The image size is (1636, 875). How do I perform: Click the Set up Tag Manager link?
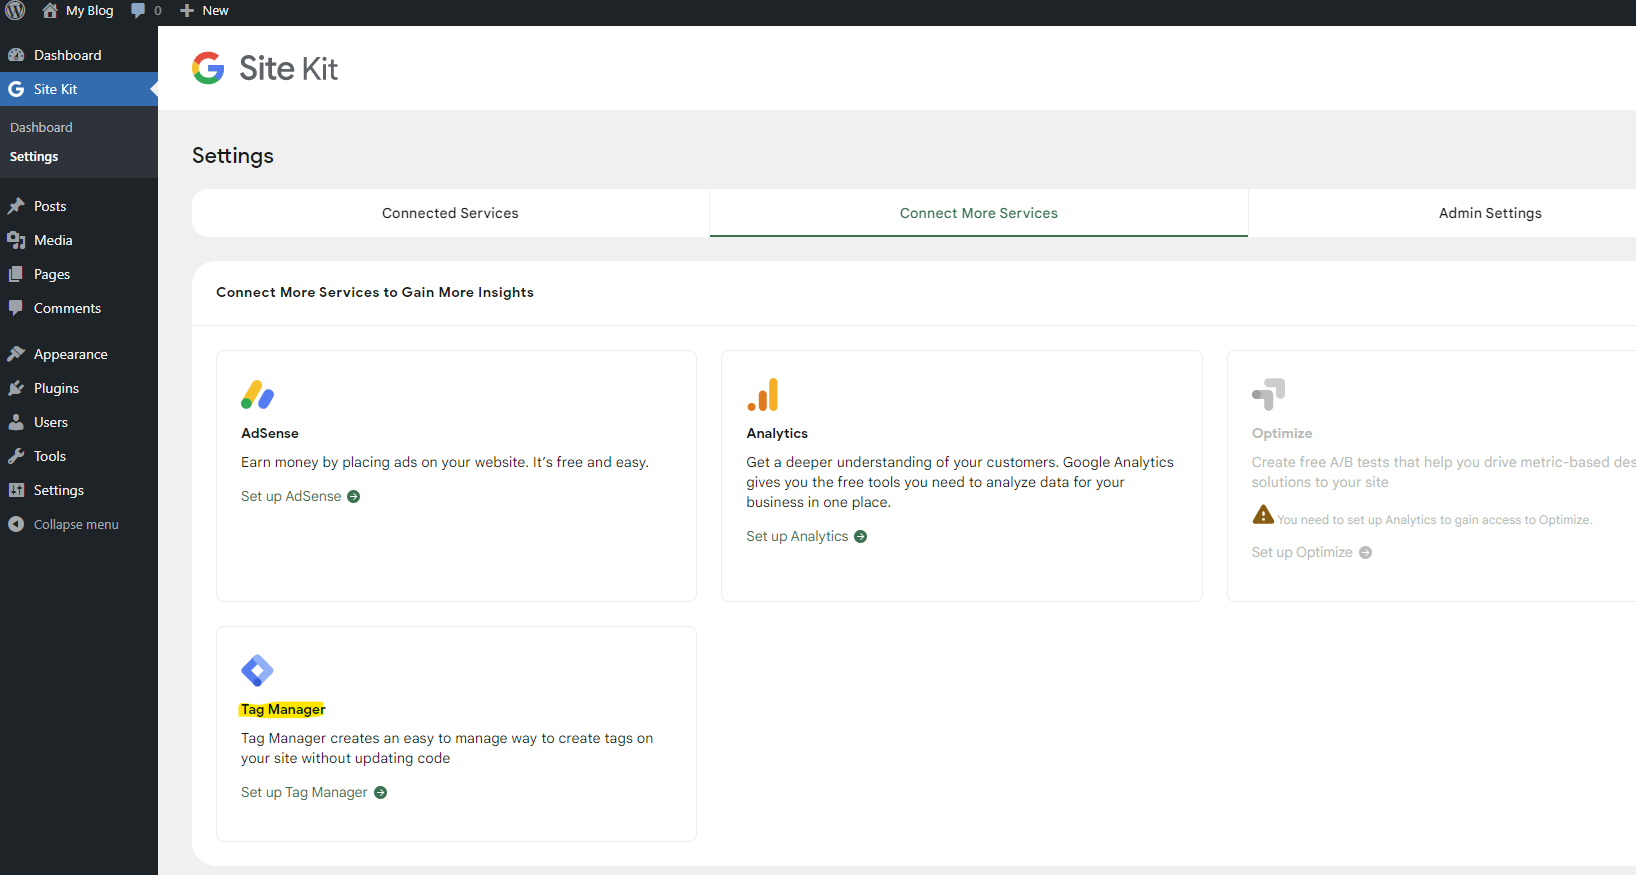[x=304, y=792]
